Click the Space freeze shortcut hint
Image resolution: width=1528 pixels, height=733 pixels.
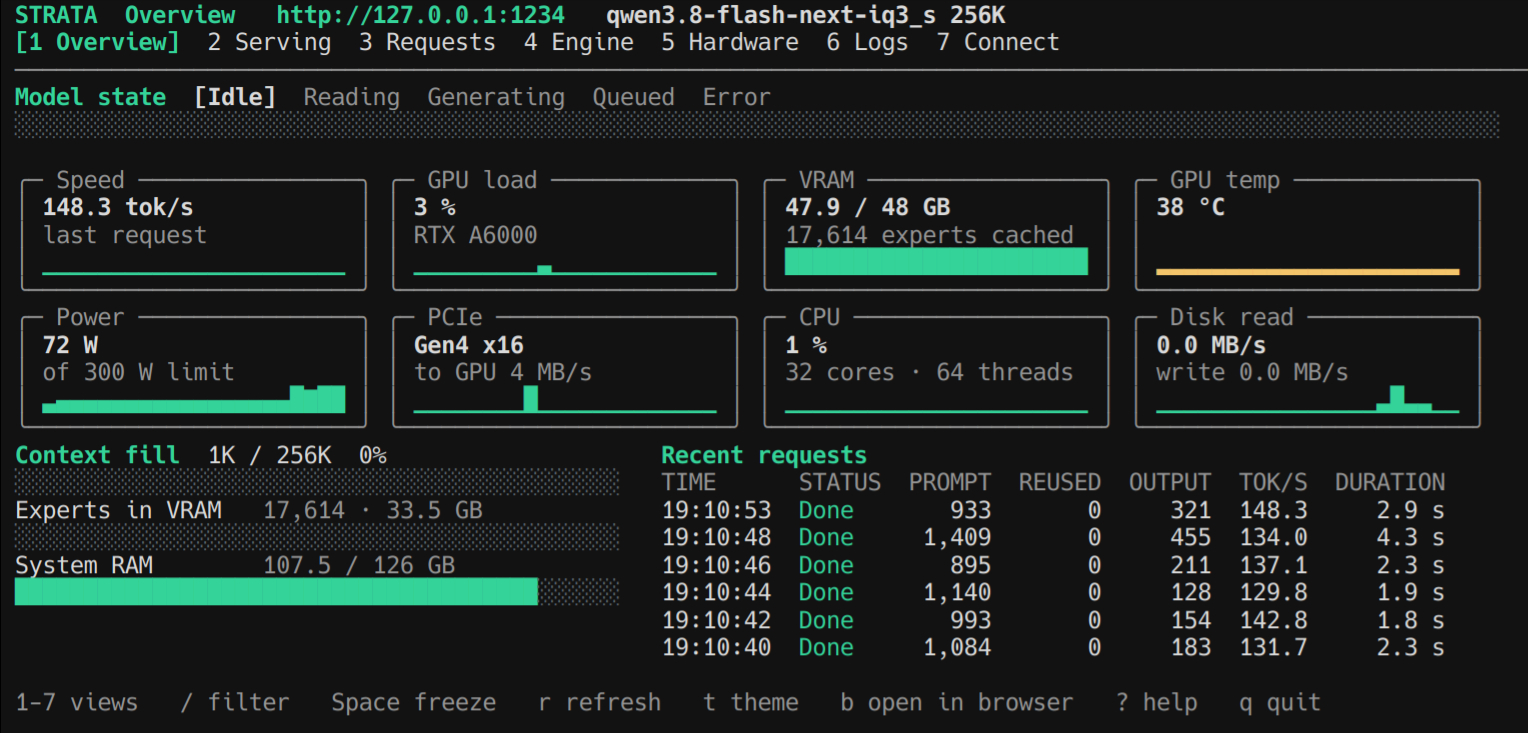(414, 702)
